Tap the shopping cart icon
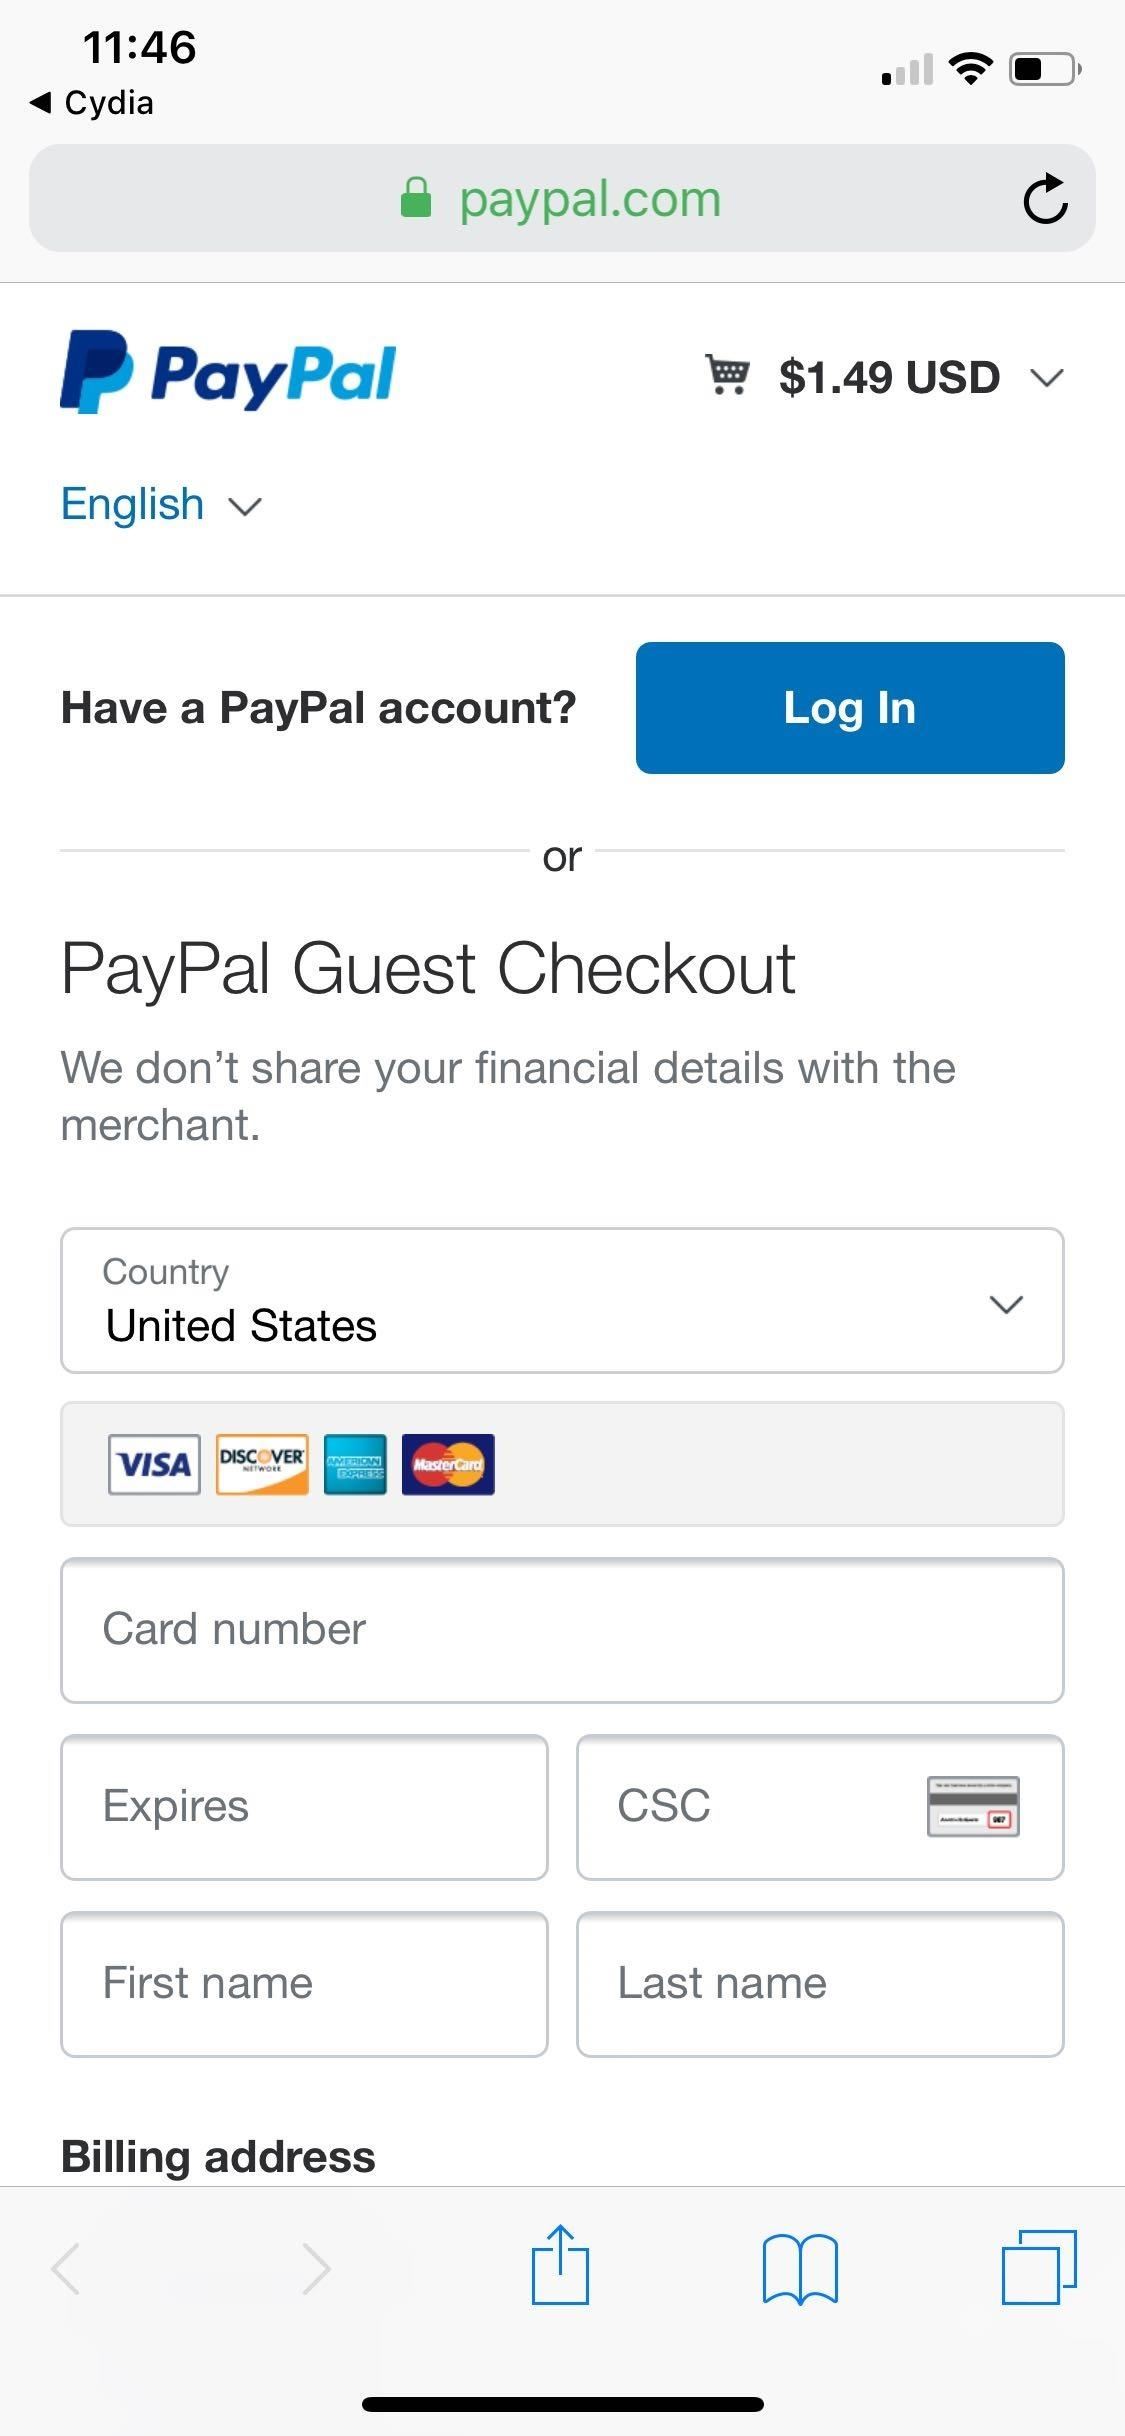Image resolution: width=1125 pixels, height=2436 pixels. click(x=727, y=376)
